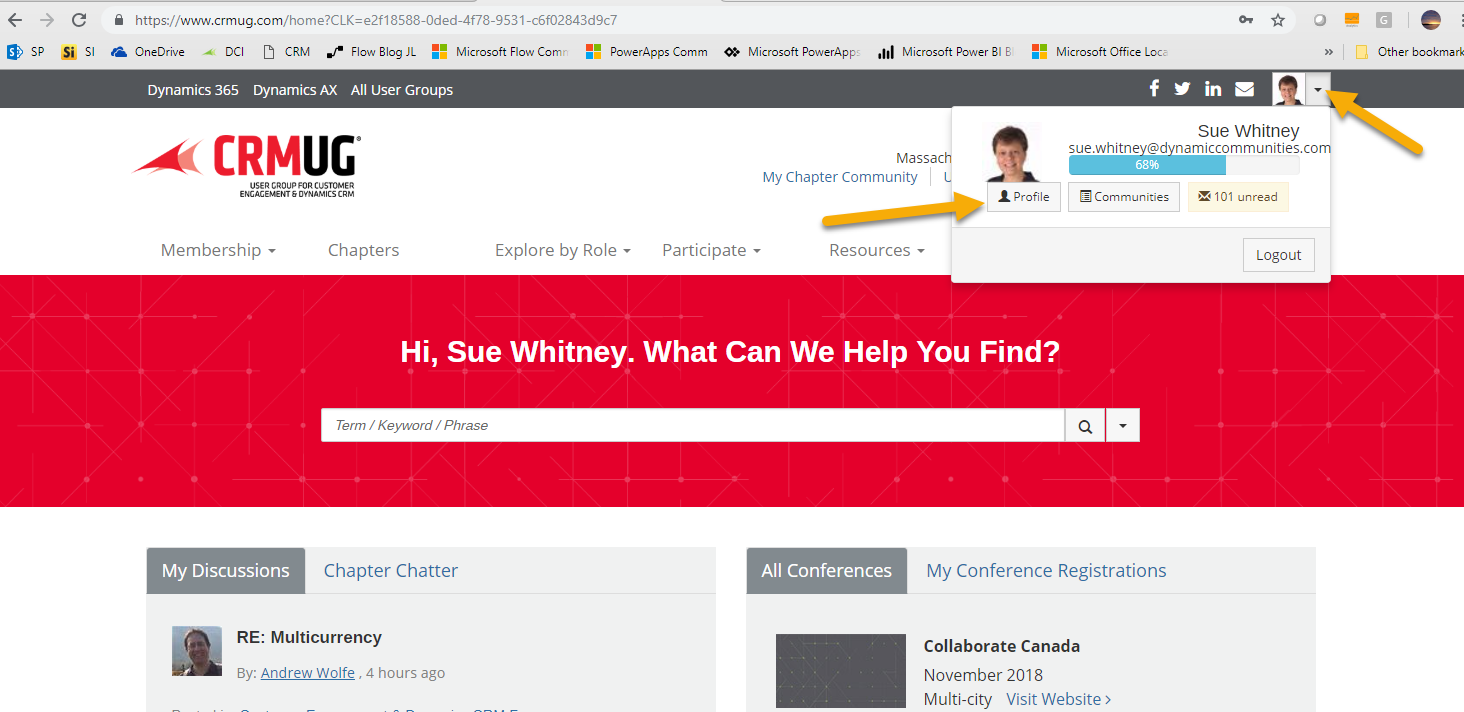Show more bookmarks with the overflow chevron
Viewport: 1464px width, 712px height.
(1328, 52)
